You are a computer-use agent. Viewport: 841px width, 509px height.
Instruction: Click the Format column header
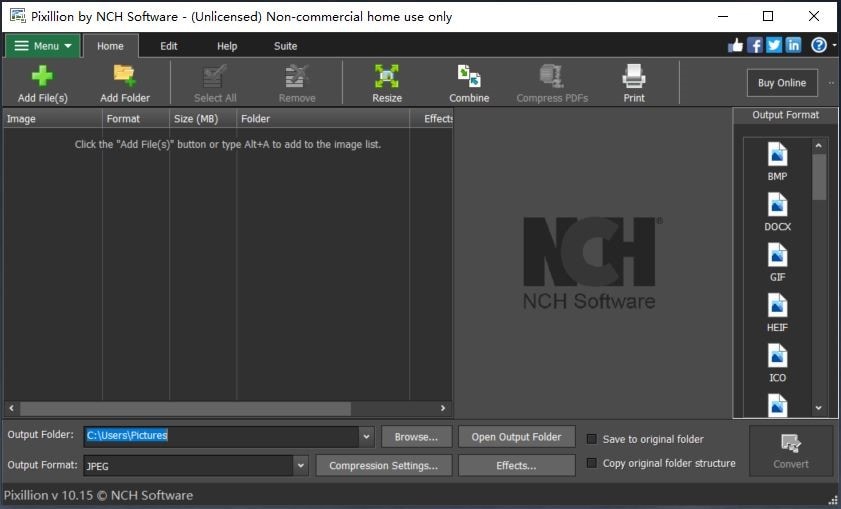tap(136, 119)
